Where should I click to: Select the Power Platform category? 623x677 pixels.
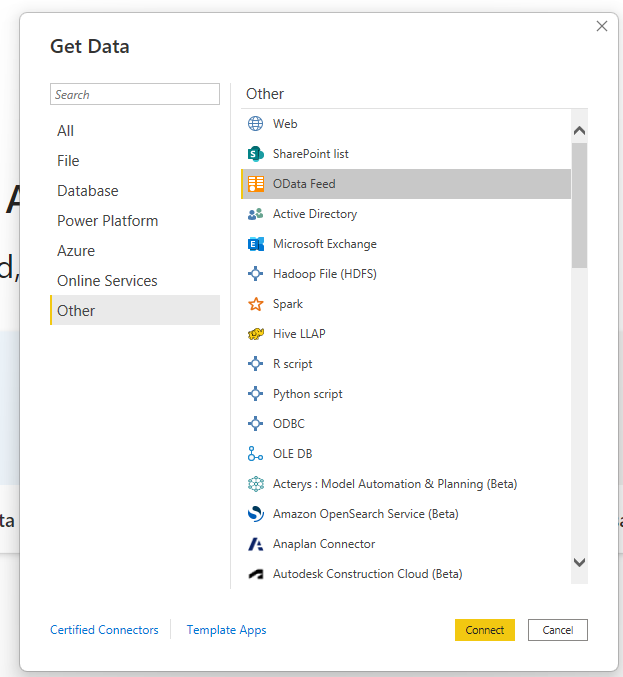[x=135, y=221]
